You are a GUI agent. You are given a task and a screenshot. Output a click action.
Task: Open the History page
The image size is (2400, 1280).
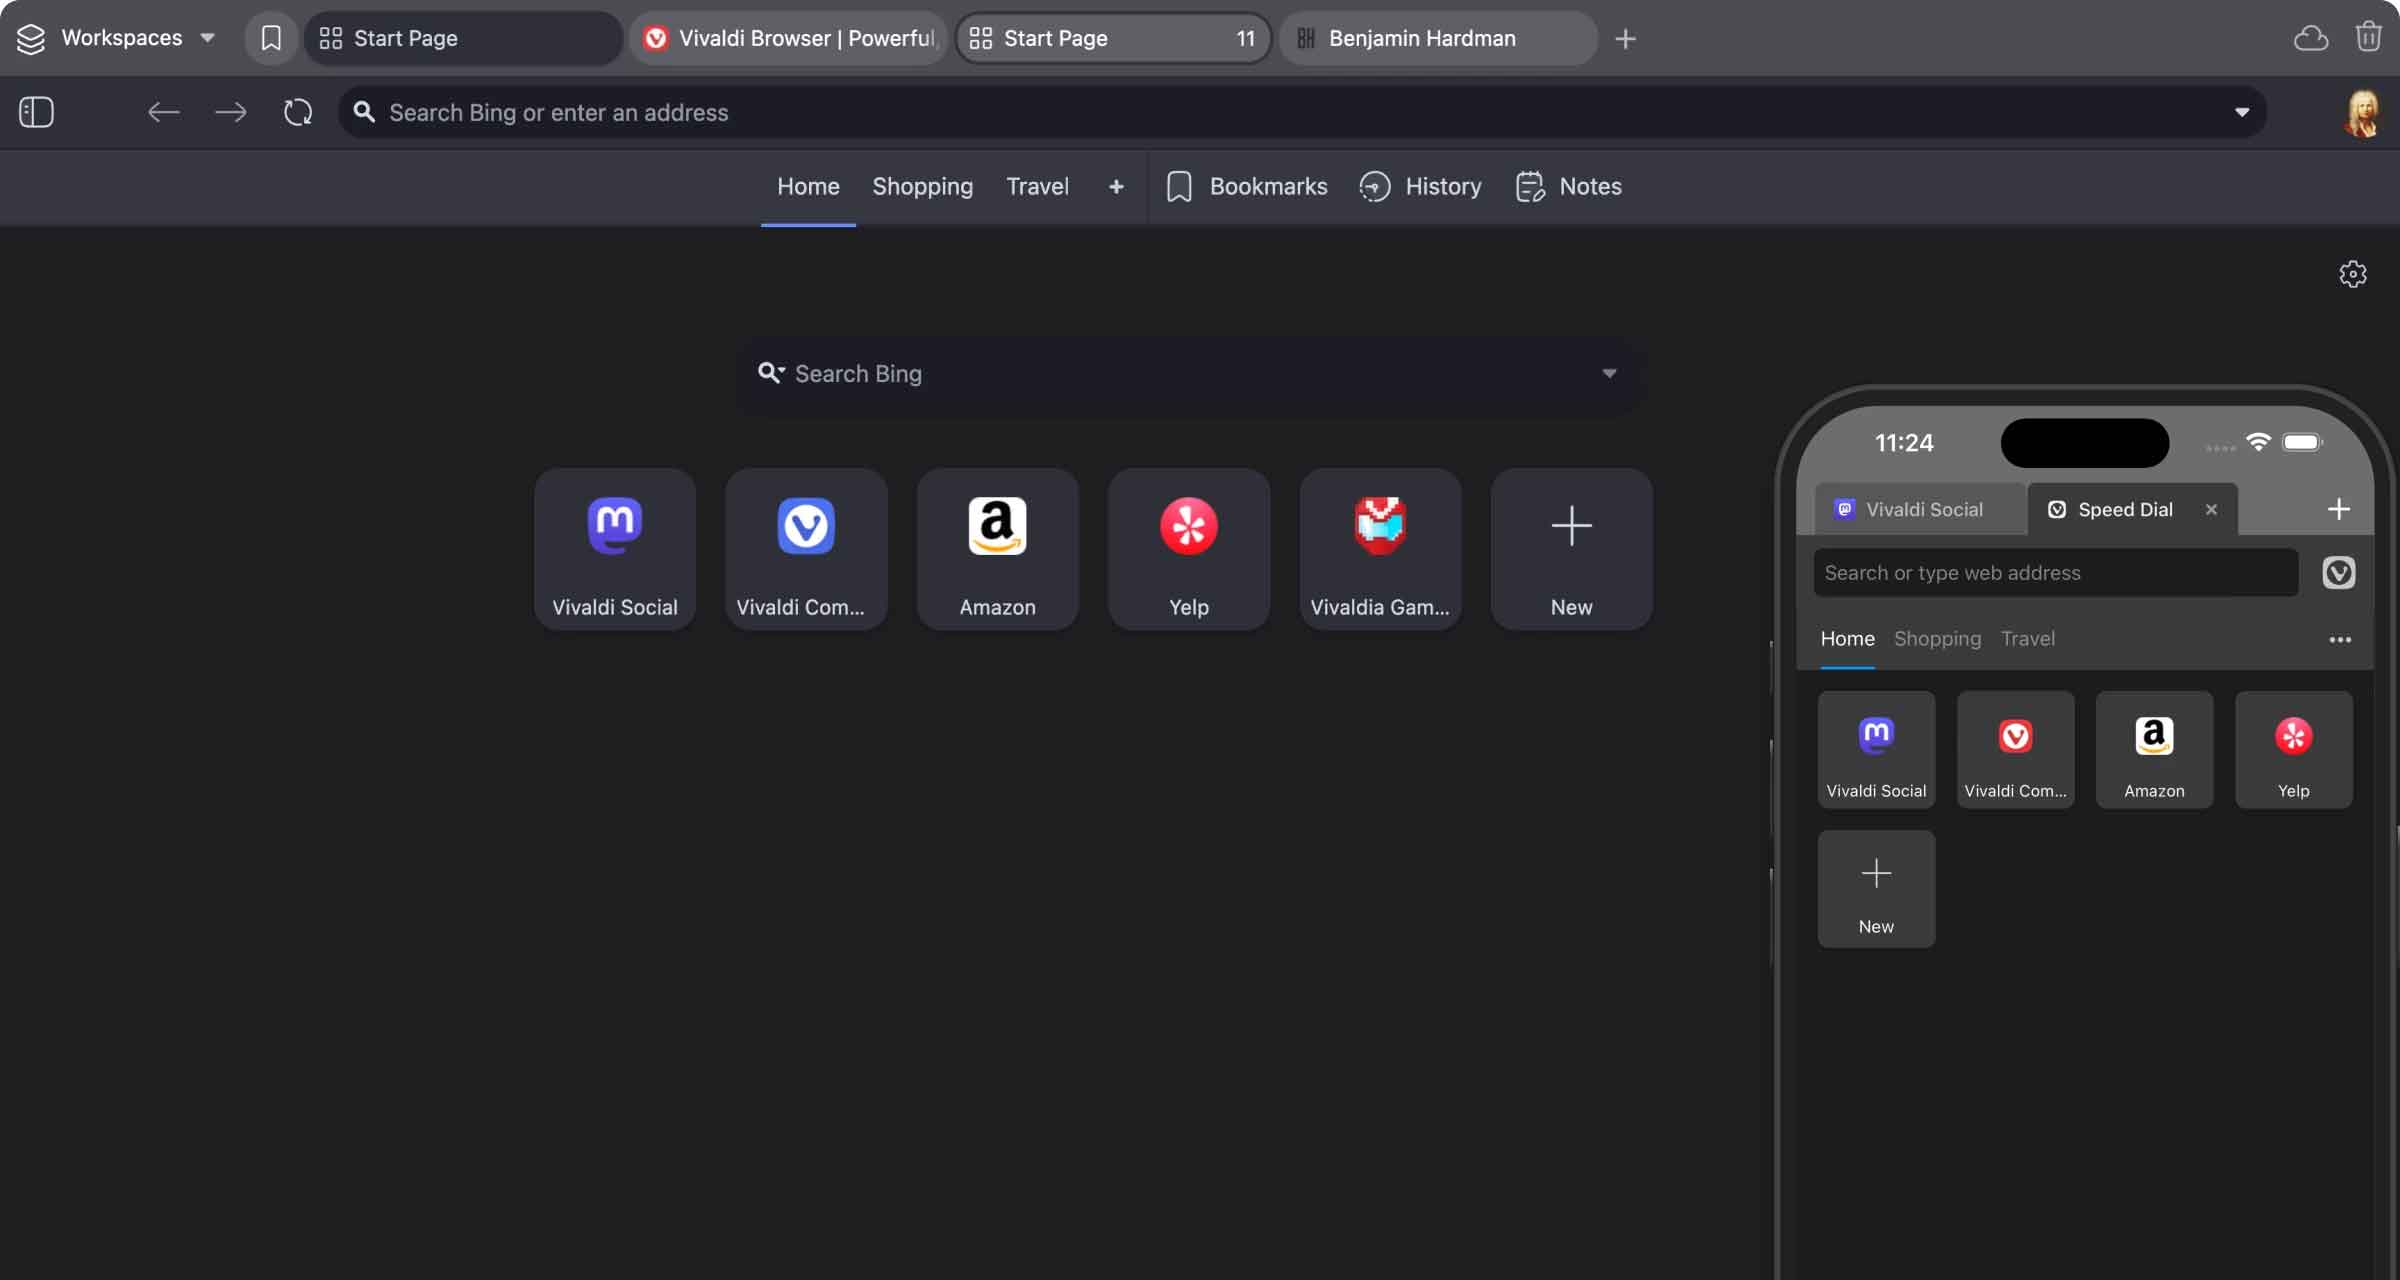(1421, 187)
